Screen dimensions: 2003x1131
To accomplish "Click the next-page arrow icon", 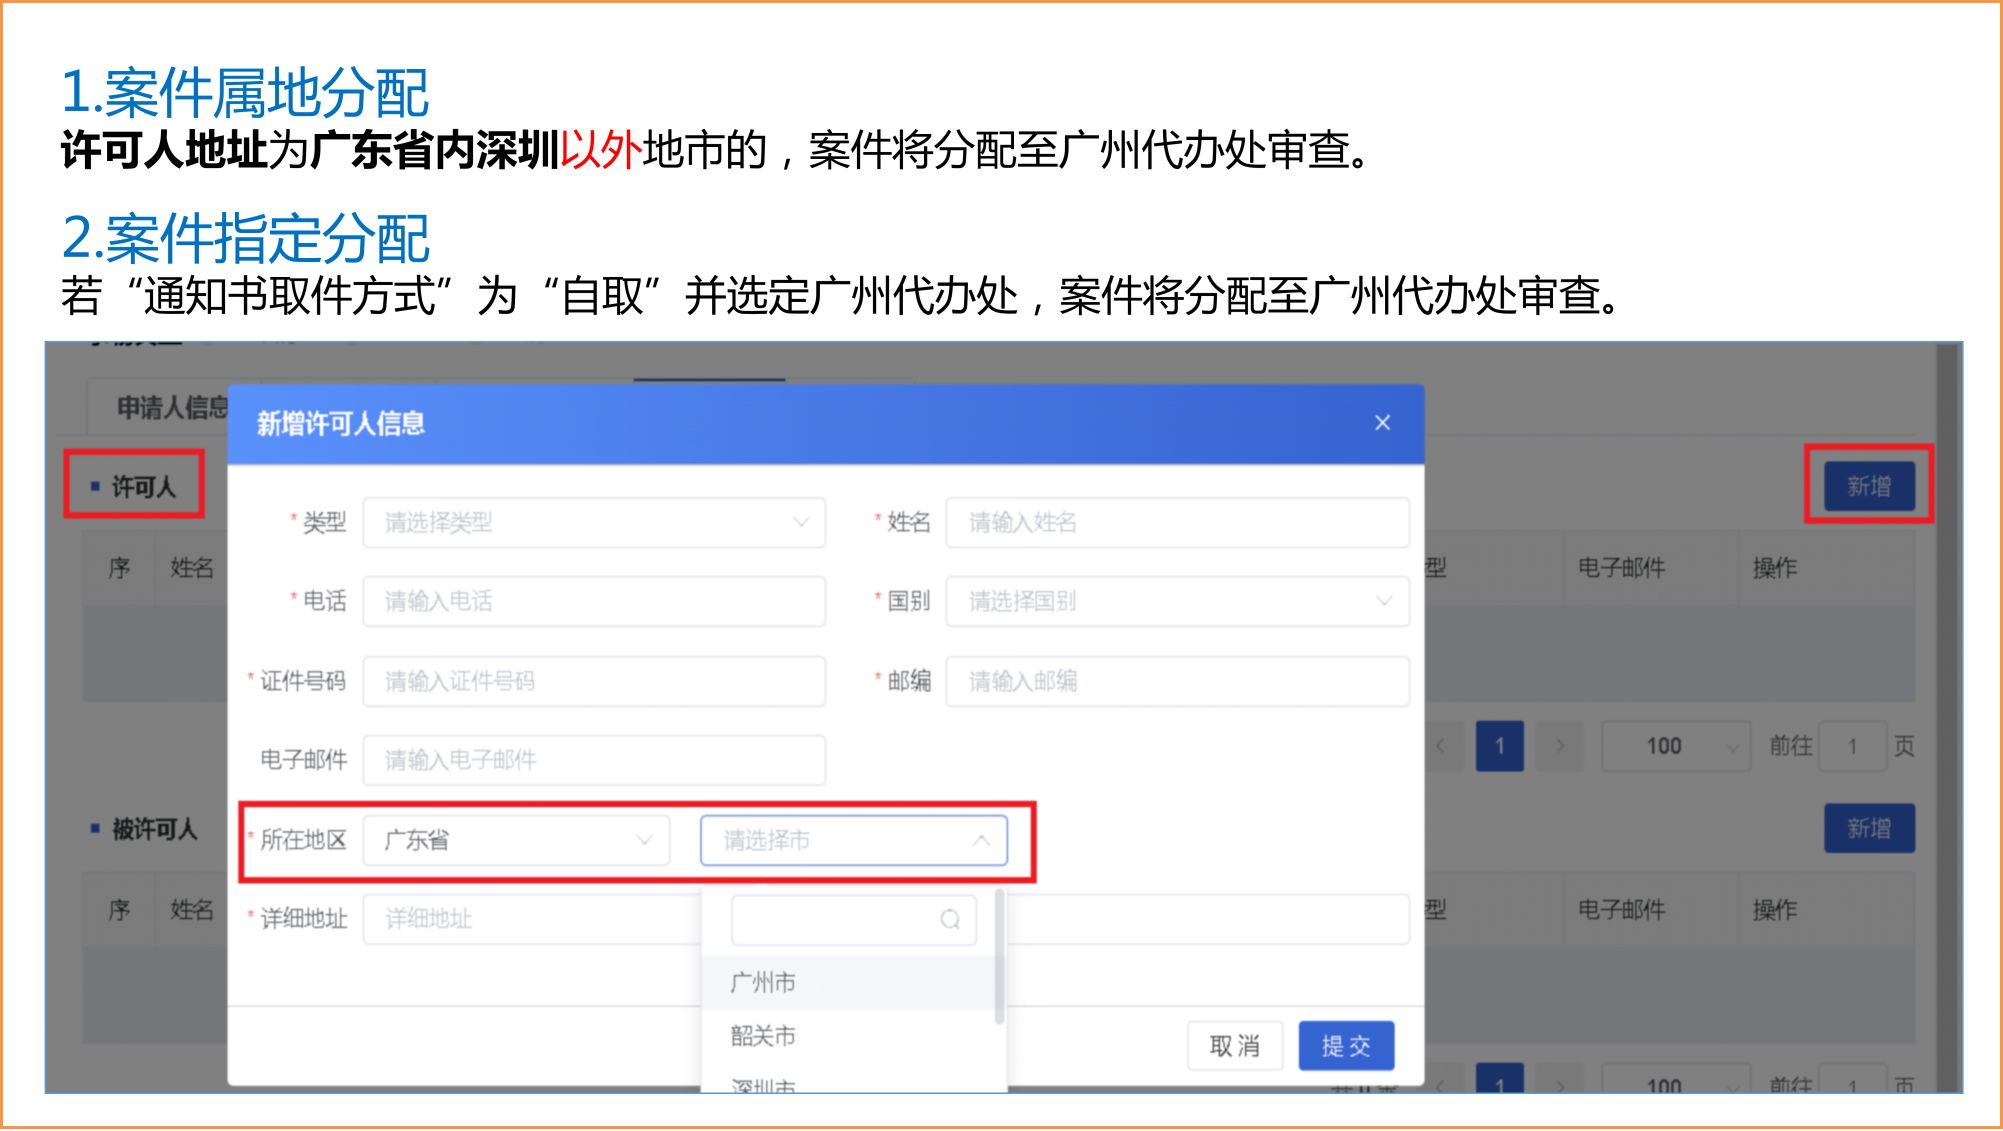I will tap(1559, 745).
